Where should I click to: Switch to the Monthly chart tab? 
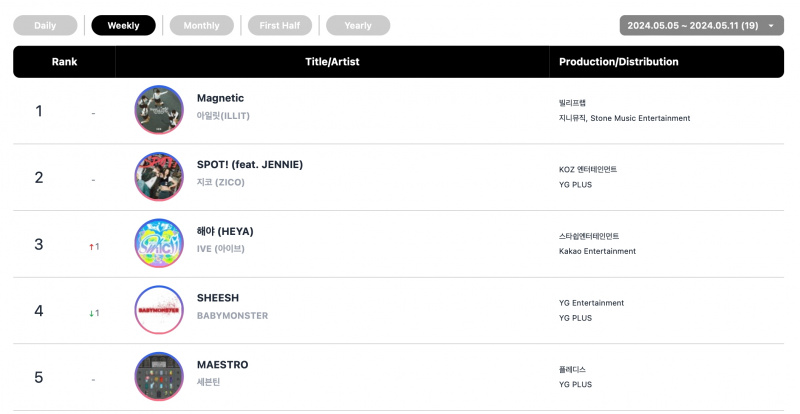click(202, 26)
